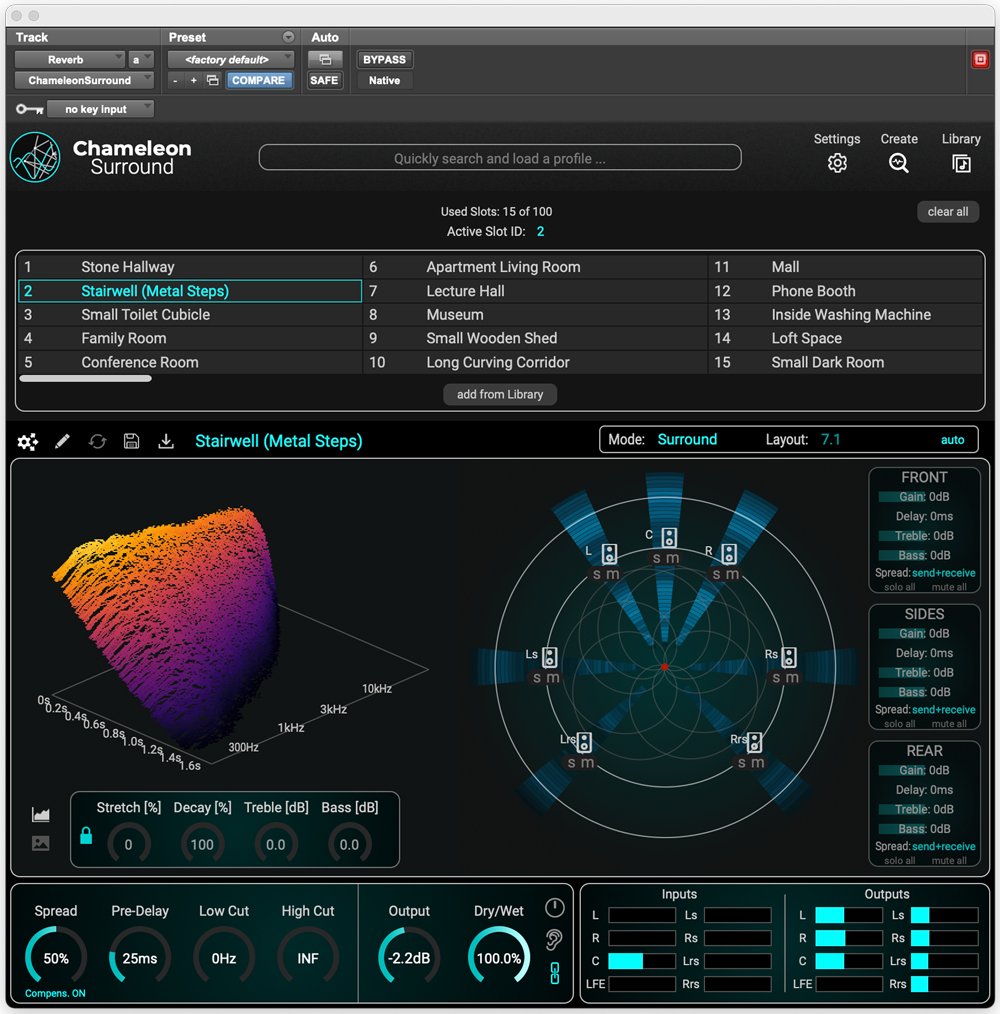Click the preset minus button

tap(175, 80)
